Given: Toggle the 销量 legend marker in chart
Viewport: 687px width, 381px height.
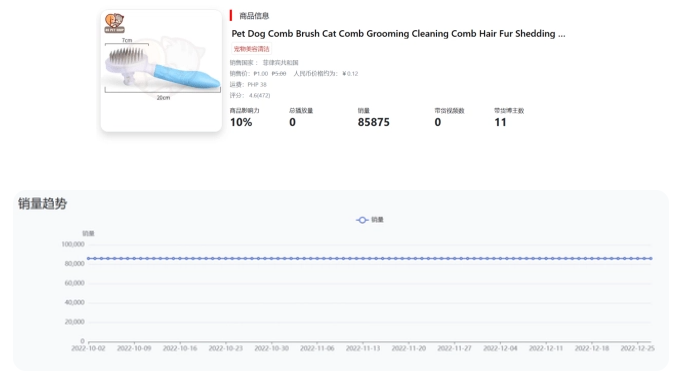Looking at the screenshot, I should click(362, 220).
